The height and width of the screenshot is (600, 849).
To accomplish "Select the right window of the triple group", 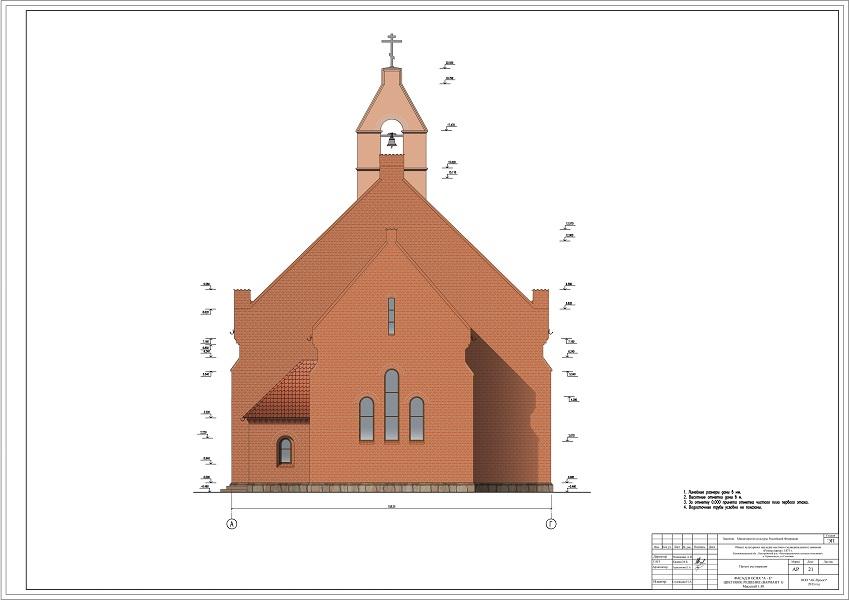I will click(x=416, y=418).
